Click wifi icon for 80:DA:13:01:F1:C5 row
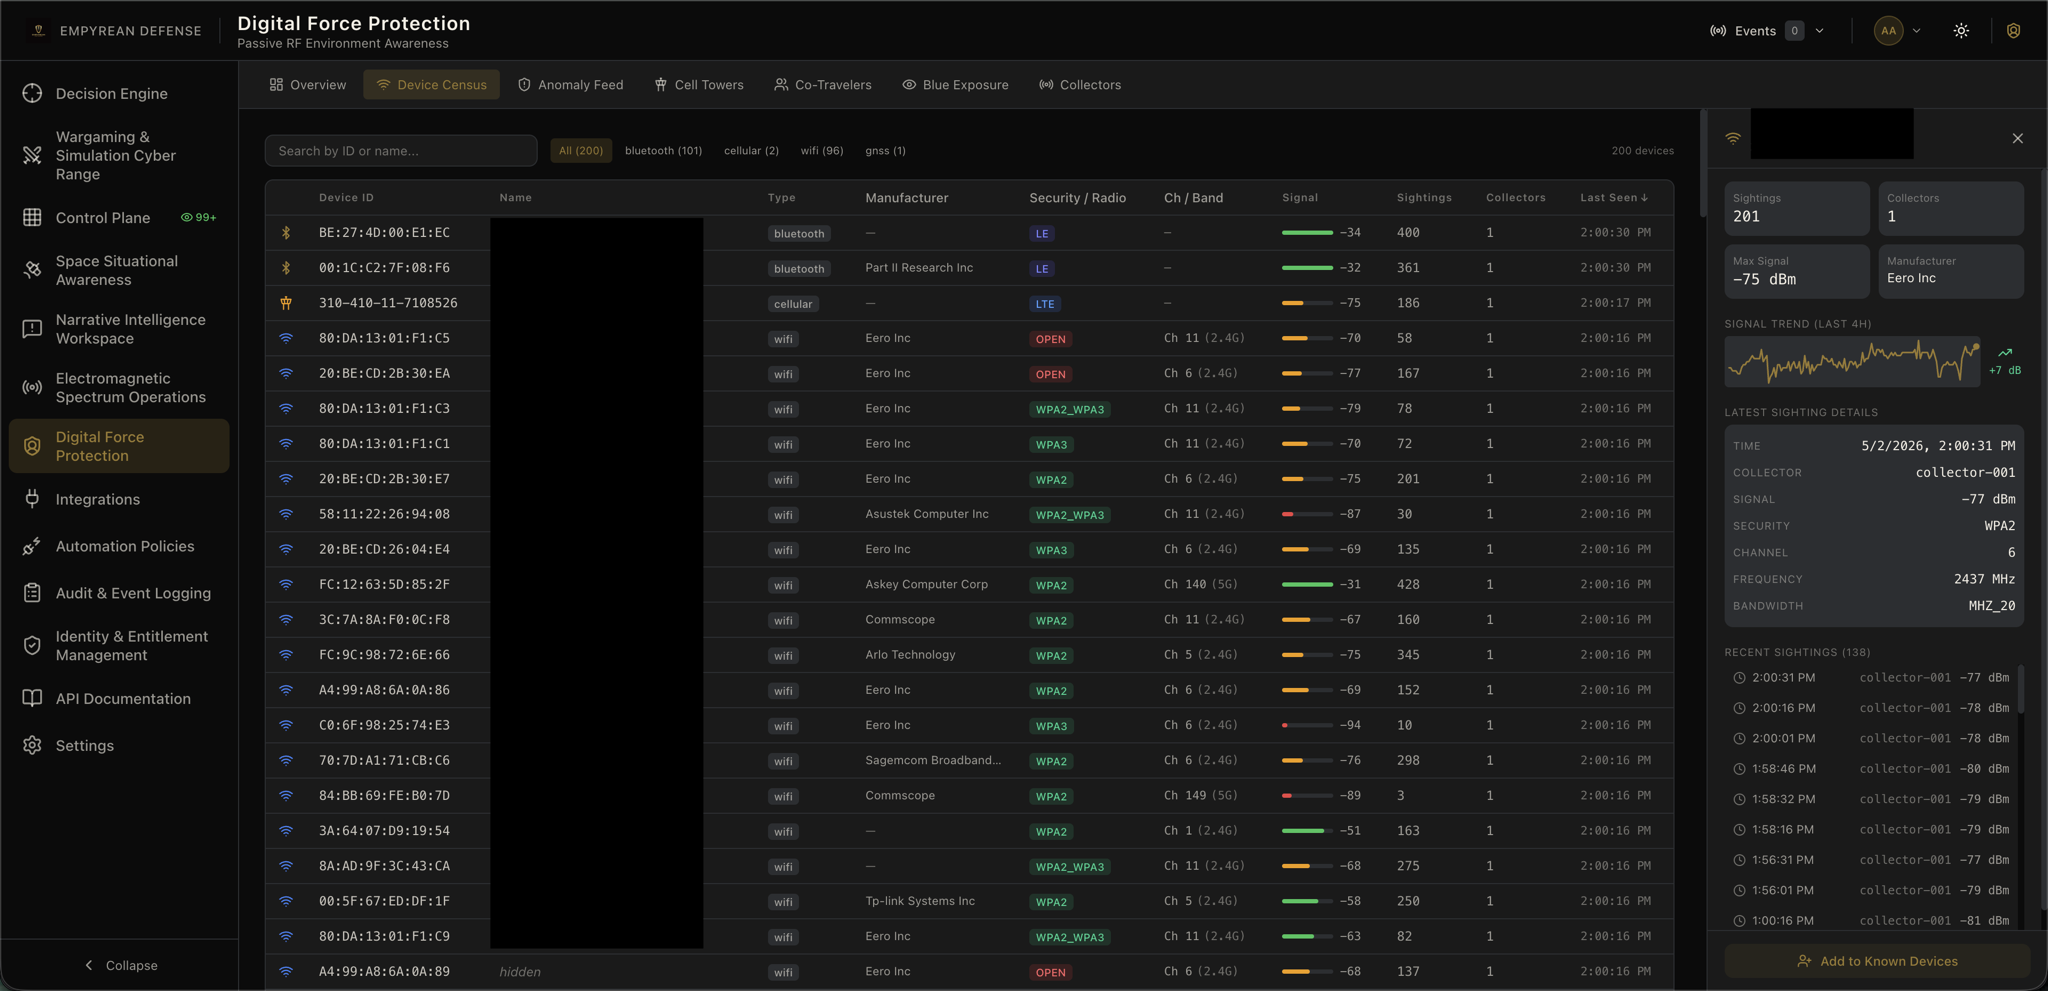This screenshot has width=2048, height=991. point(286,338)
